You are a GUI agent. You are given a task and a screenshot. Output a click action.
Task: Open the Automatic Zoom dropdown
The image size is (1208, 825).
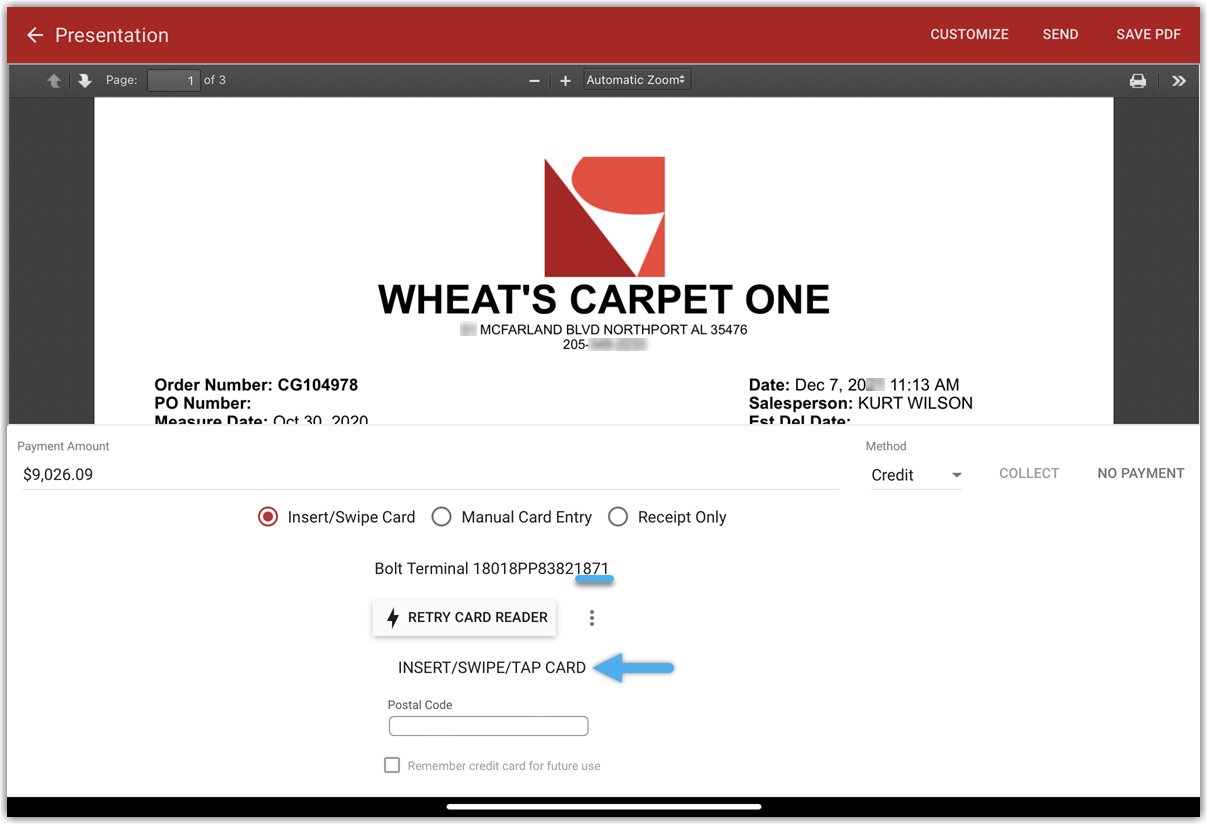pos(636,80)
